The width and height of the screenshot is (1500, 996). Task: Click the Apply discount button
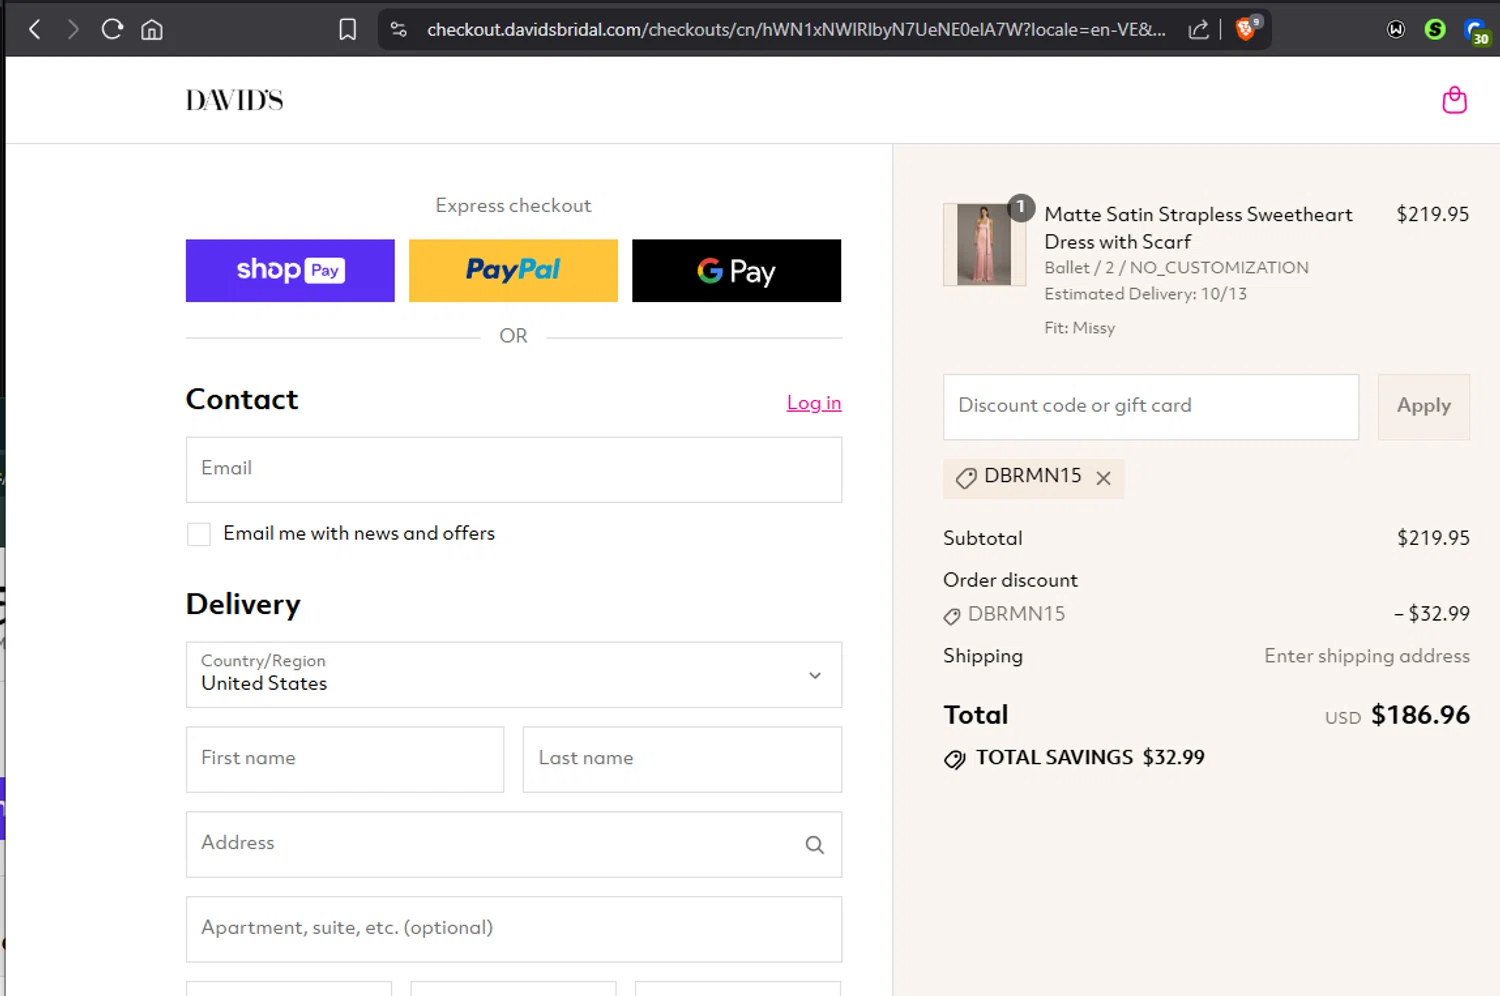(1424, 407)
